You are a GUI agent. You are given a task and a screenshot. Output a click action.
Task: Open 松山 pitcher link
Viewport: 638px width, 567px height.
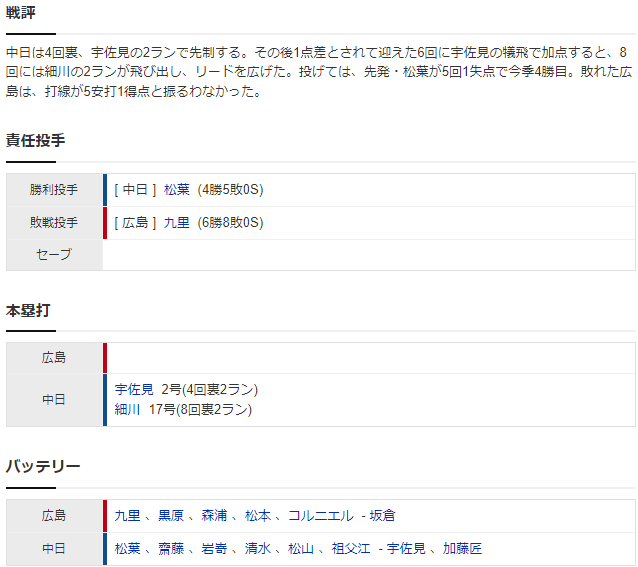click(301, 548)
